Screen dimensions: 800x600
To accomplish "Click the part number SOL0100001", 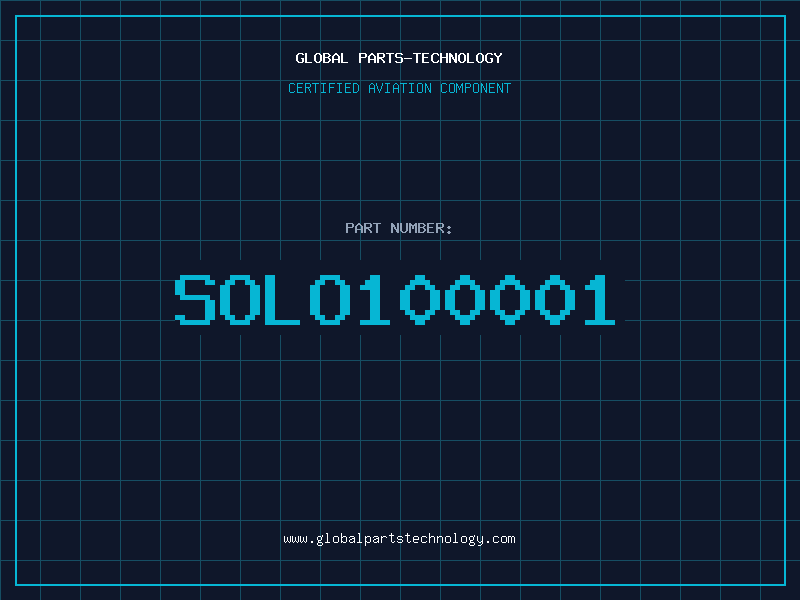I will click(x=395, y=299).
